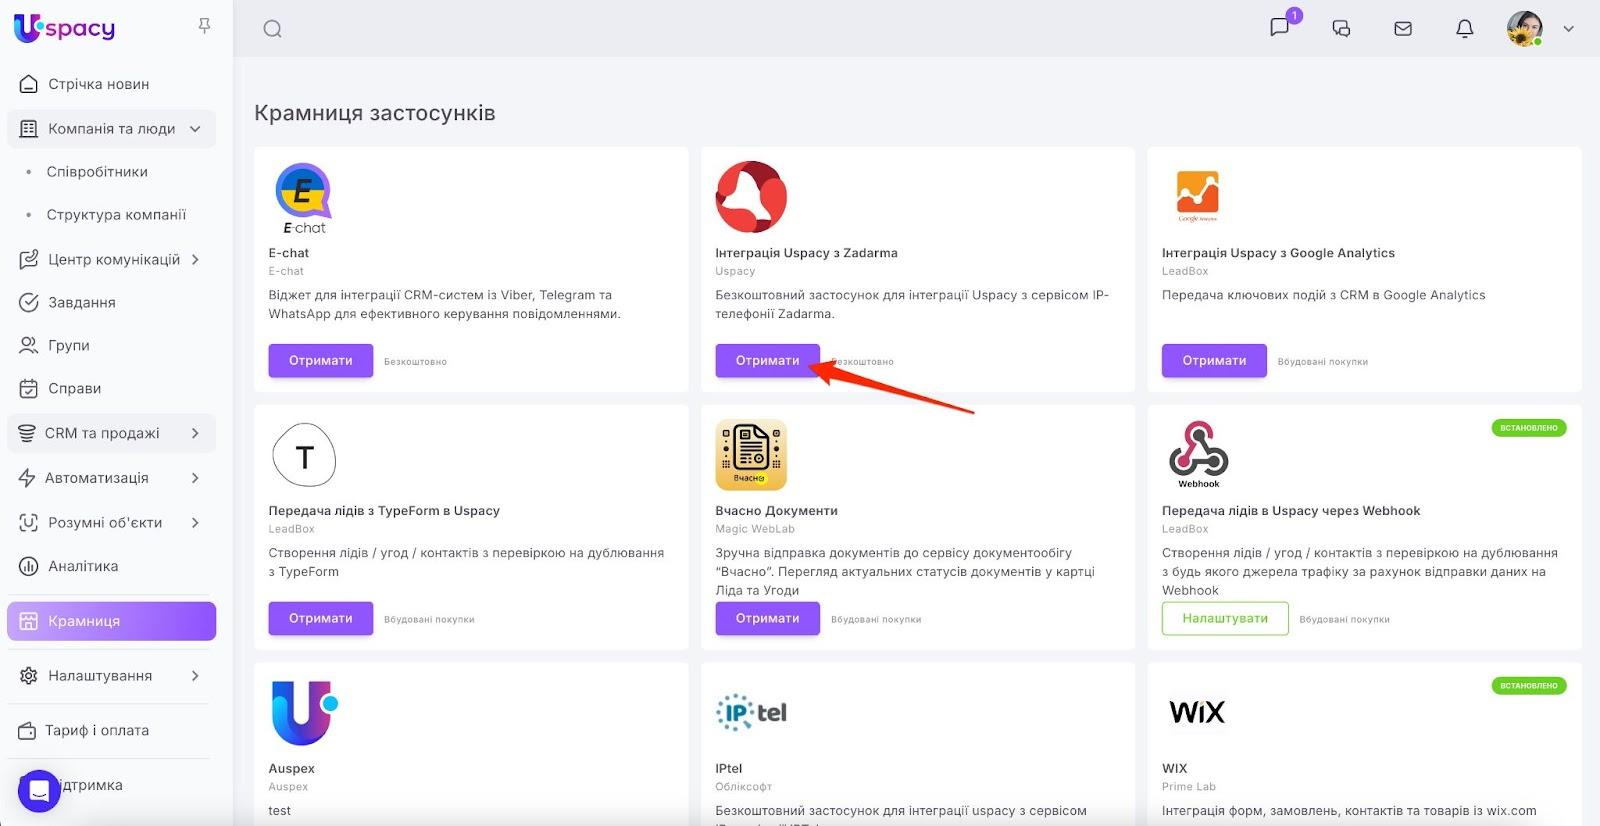Select Співробітники in the sidebar

pos(97,172)
